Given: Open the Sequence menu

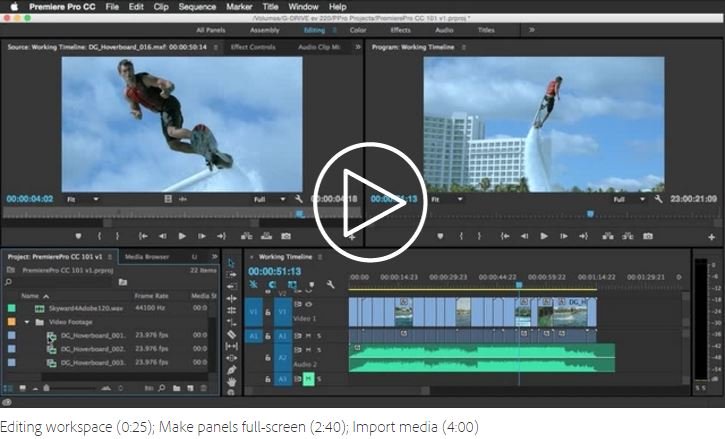Looking at the screenshot, I should [x=197, y=7].
